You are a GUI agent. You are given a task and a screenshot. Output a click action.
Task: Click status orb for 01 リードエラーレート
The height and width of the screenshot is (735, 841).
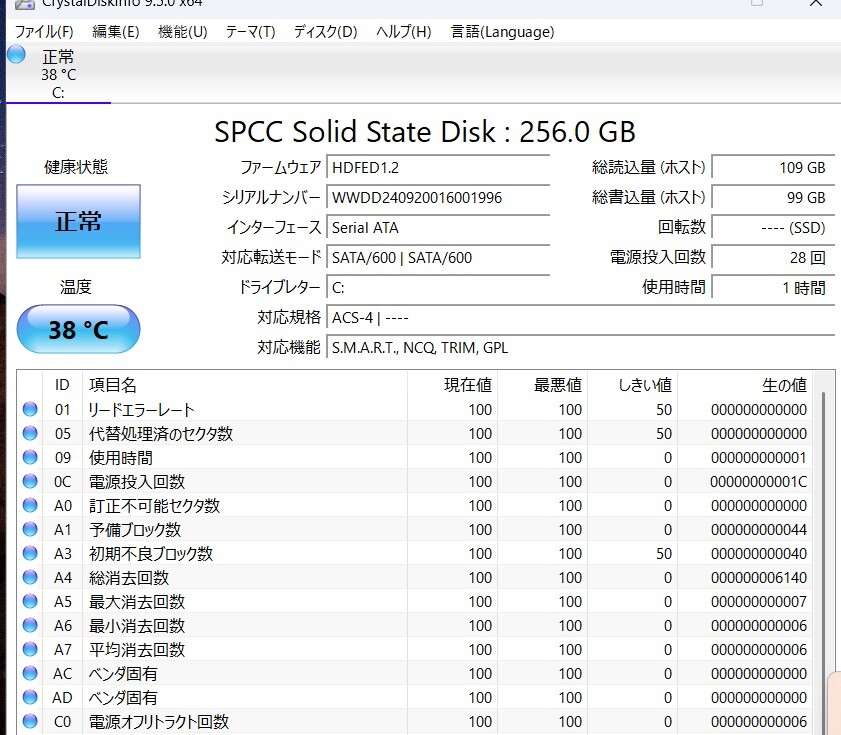click(30, 409)
